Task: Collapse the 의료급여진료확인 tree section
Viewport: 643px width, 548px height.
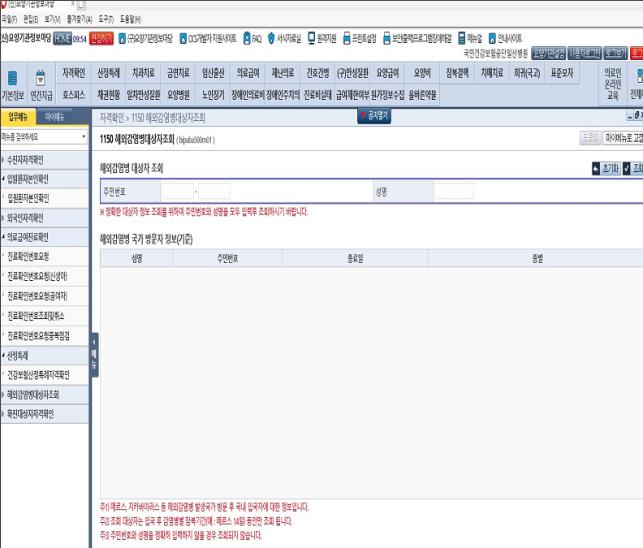Action: (3, 236)
